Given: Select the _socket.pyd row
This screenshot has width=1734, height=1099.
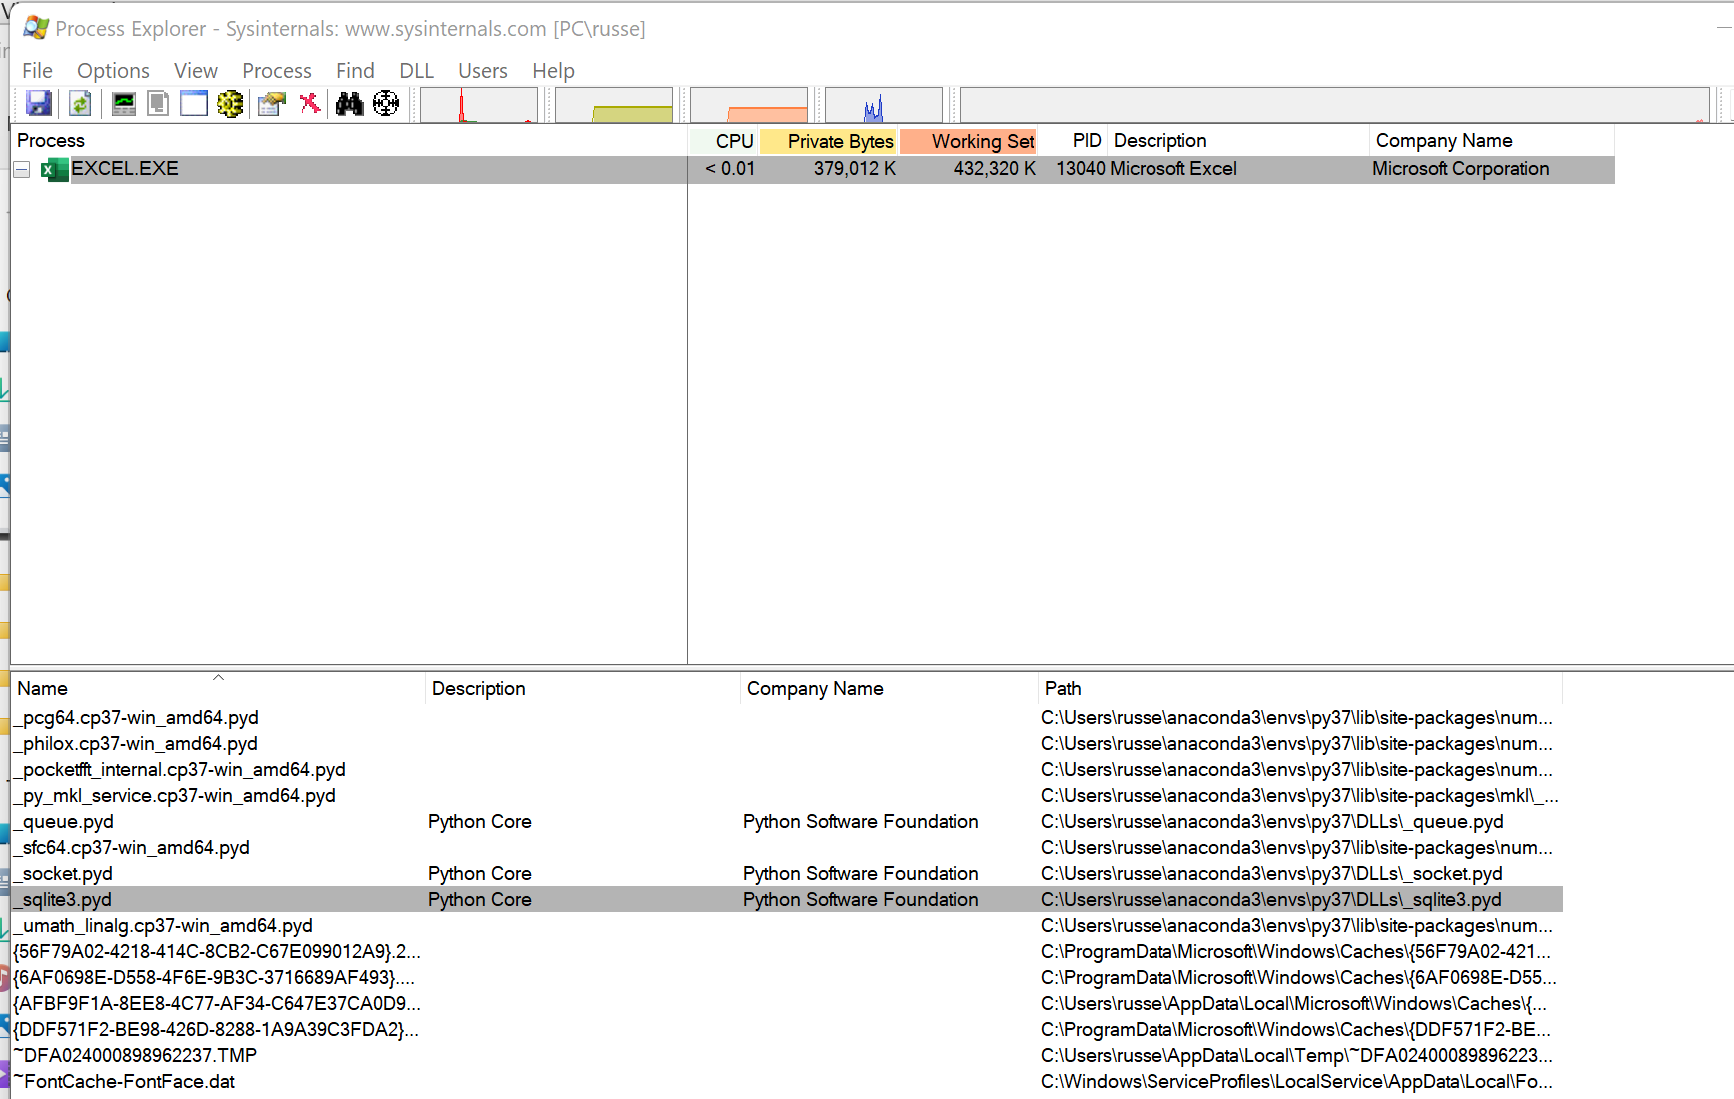Looking at the screenshot, I should coord(787,874).
